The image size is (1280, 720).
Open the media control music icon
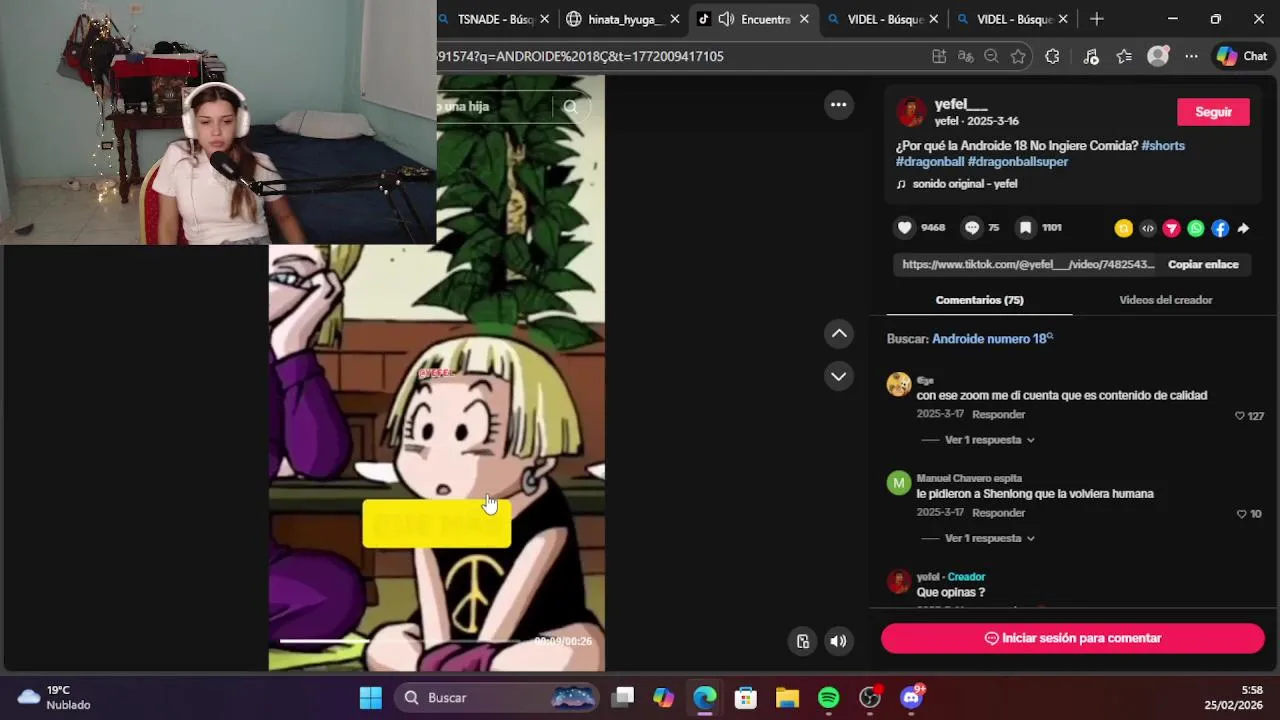point(1091,57)
